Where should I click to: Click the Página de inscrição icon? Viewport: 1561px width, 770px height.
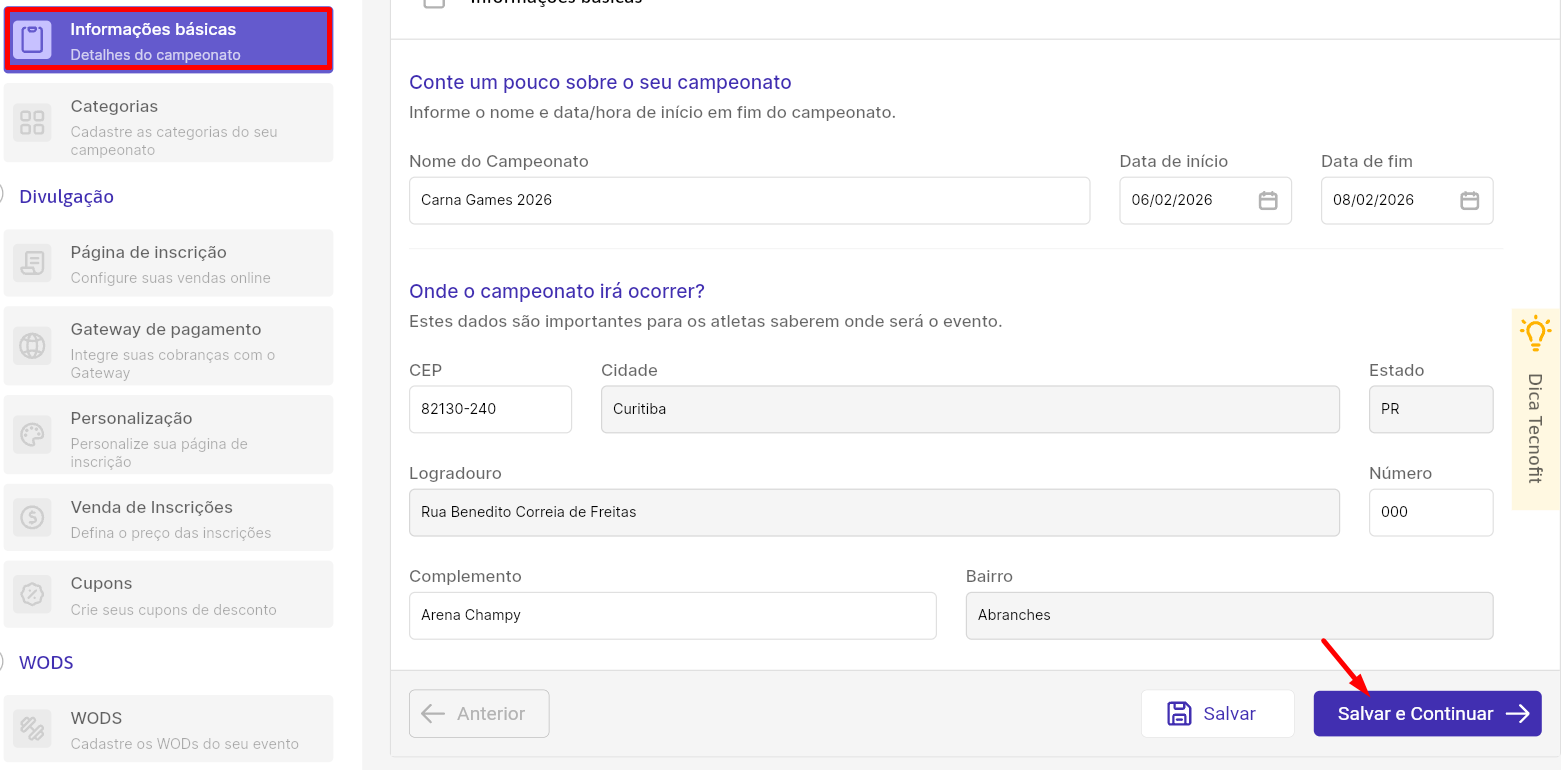[x=32, y=263]
